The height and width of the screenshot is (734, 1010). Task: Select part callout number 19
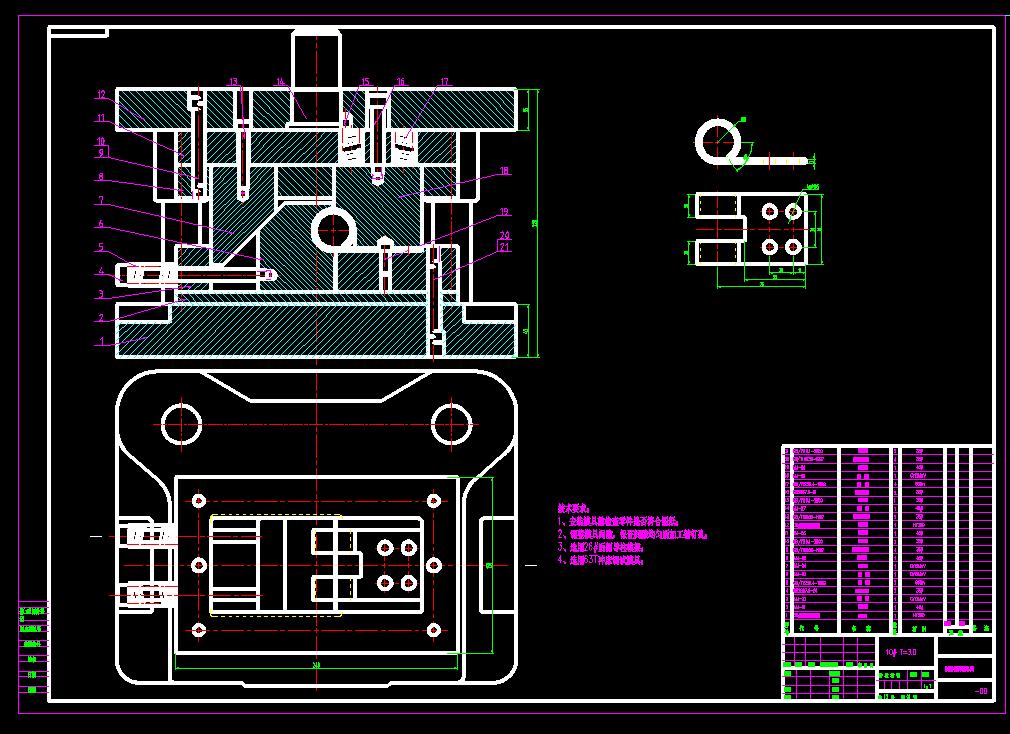504,211
